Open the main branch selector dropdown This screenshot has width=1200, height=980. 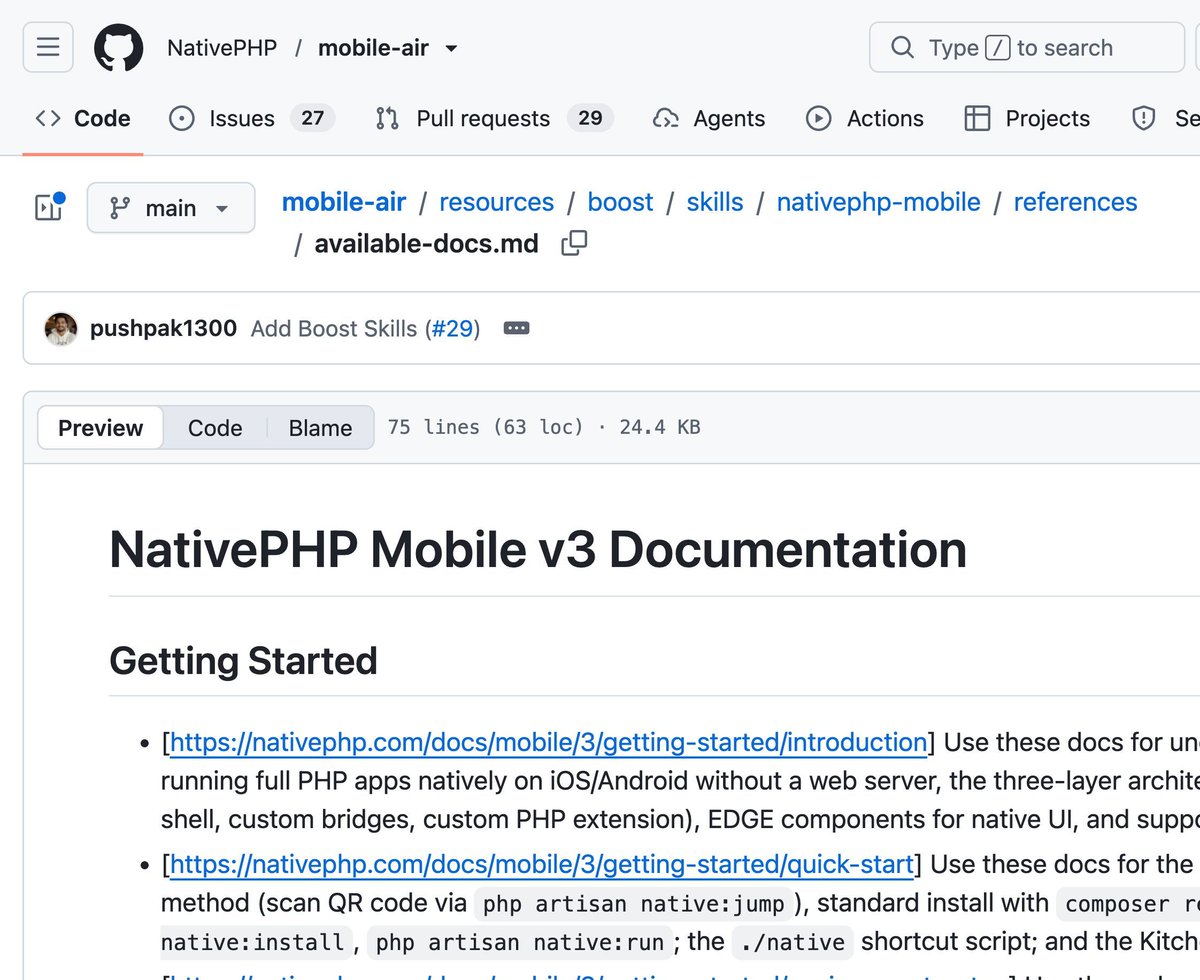tap(171, 208)
